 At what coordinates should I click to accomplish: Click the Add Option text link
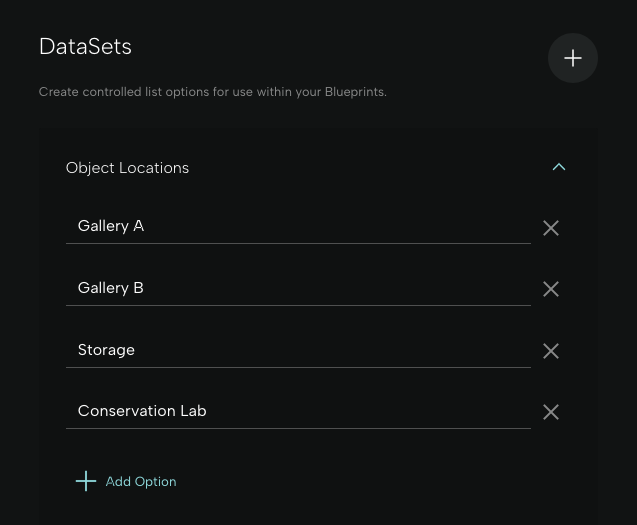(141, 482)
